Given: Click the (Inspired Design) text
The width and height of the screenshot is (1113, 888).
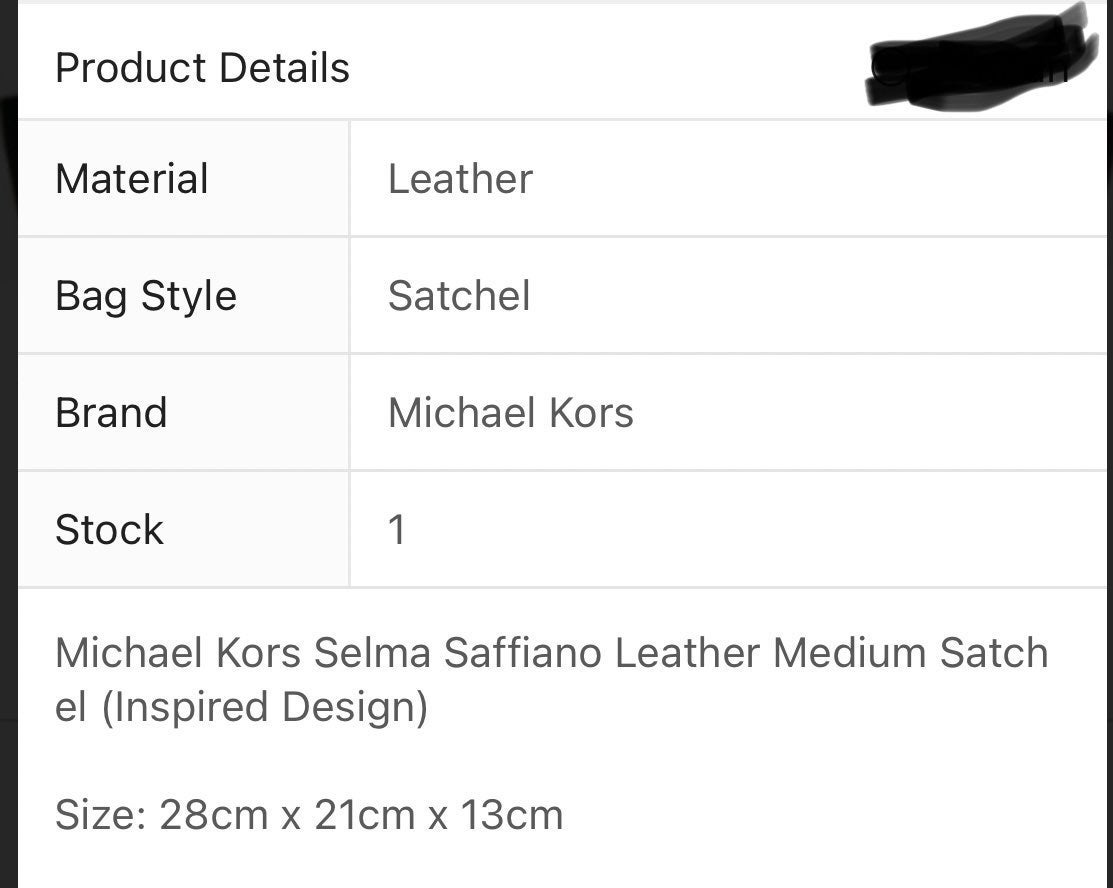Looking at the screenshot, I should click(x=265, y=707).
